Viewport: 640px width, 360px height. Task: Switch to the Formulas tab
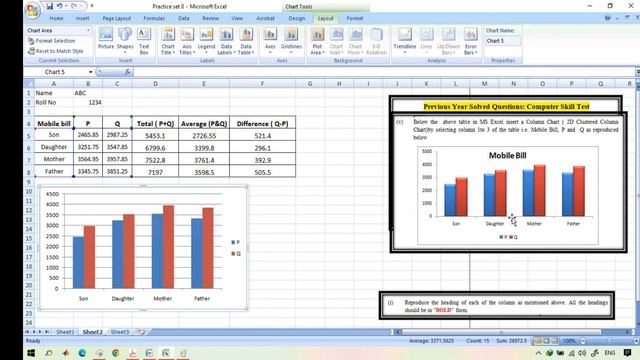click(154, 18)
